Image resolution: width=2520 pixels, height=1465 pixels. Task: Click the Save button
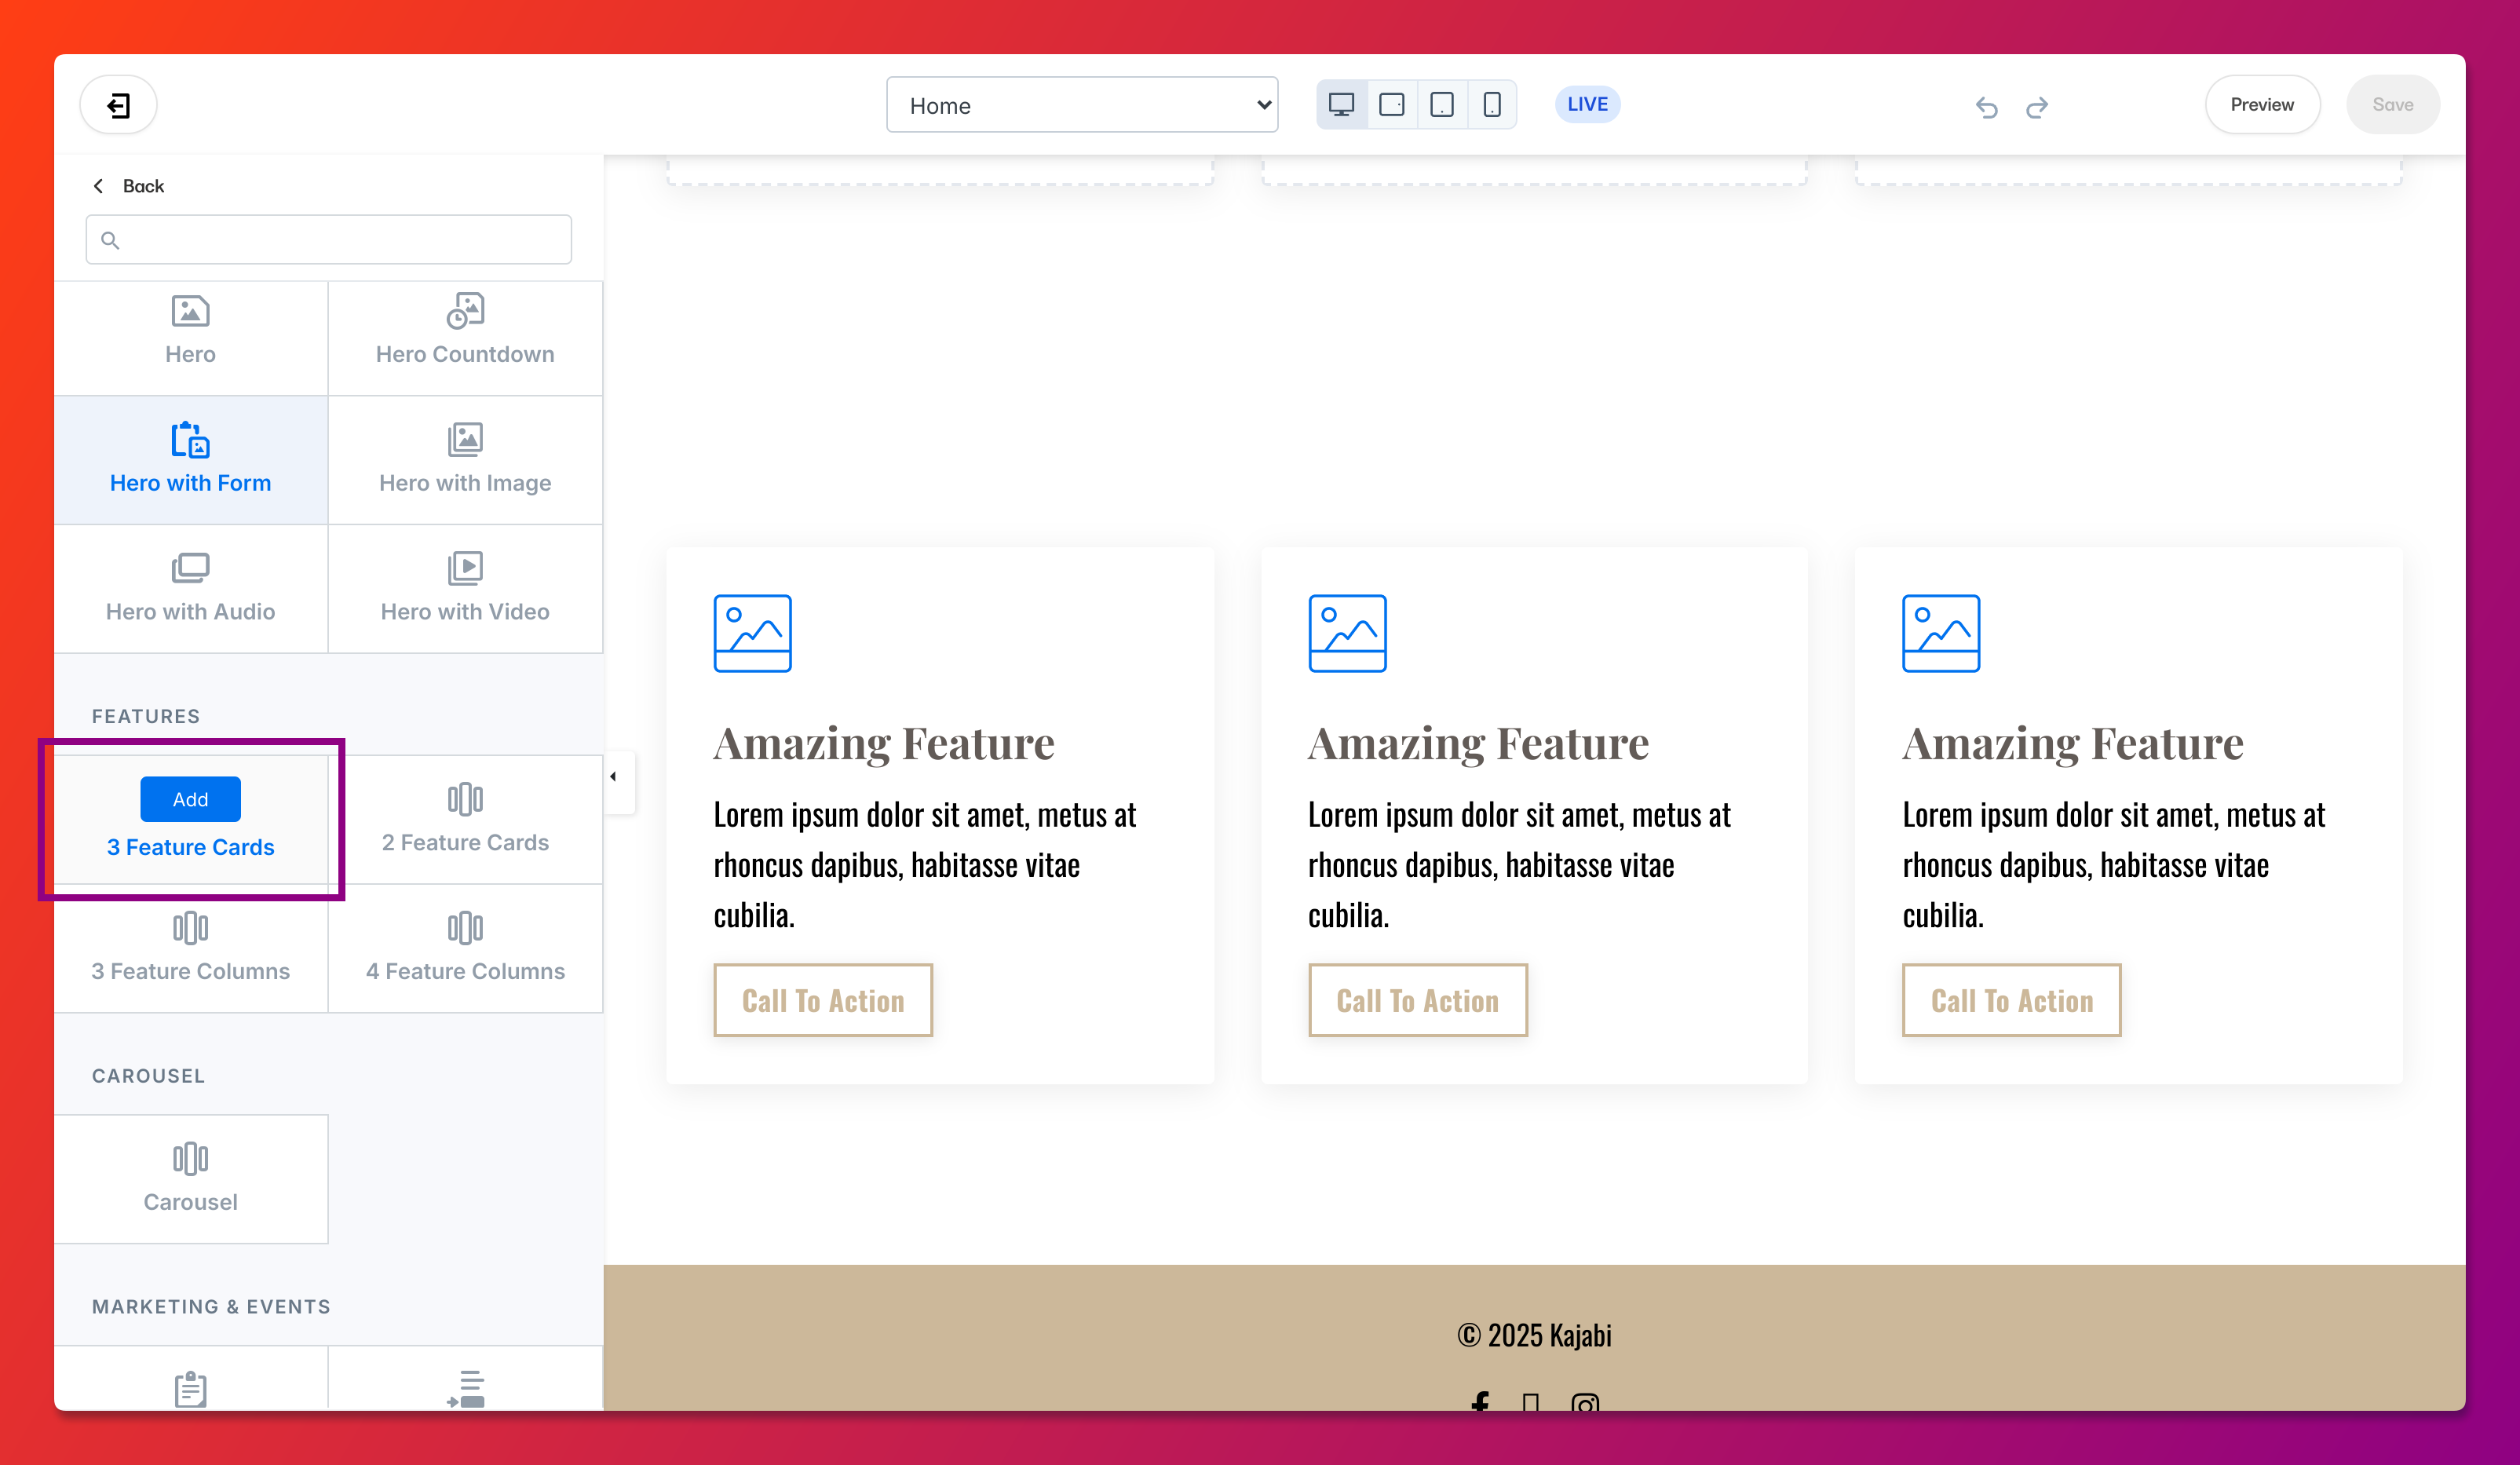tap(2392, 105)
